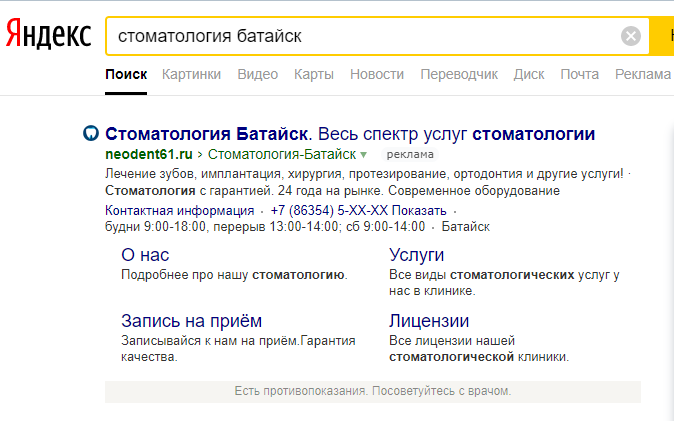Open the Диск service link
Viewport: 674px width, 421px height.
point(529,74)
